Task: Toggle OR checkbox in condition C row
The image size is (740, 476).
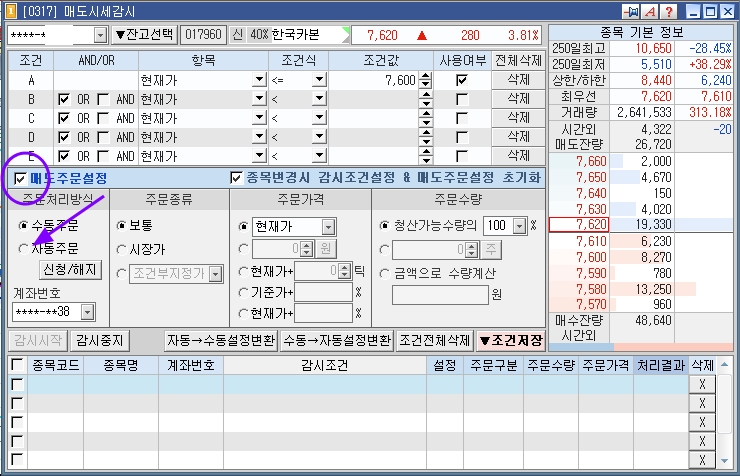Action: tap(64, 118)
